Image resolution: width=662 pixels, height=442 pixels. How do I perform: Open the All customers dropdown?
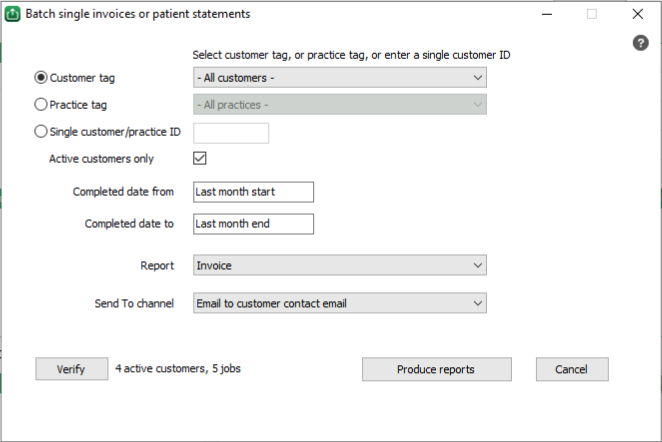[339, 77]
